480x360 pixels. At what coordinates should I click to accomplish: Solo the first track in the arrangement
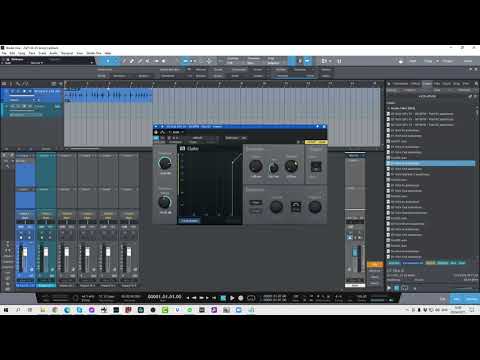(x=18, y=91)
